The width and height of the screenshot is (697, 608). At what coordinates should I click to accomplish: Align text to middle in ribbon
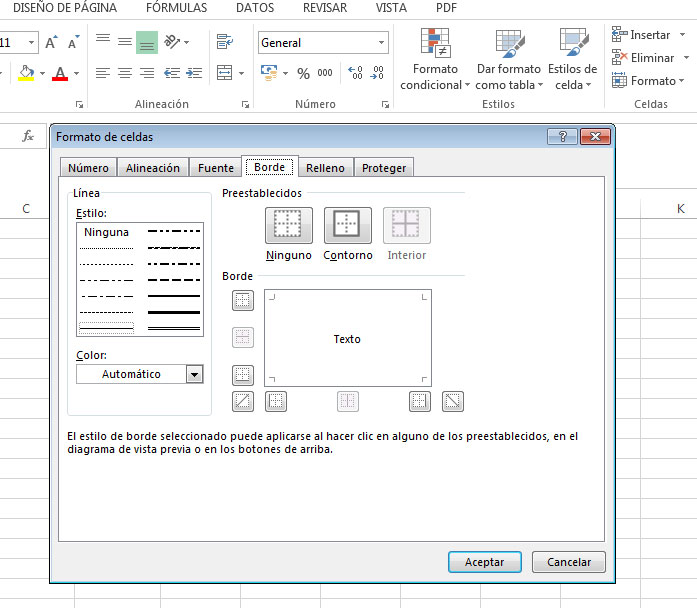125,42
